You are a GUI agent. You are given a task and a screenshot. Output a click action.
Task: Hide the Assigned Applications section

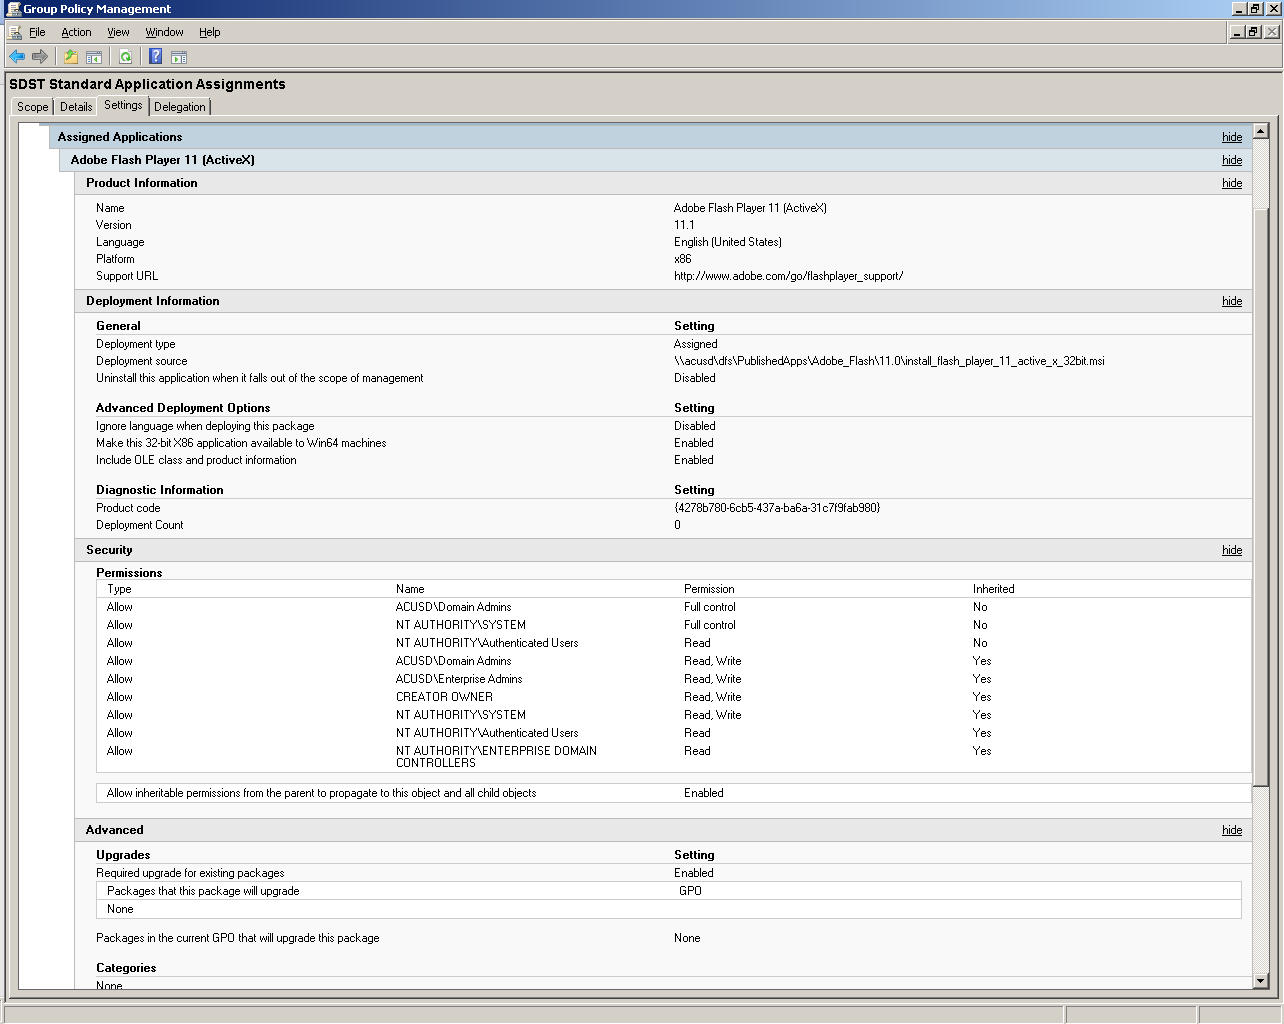[1231, 137]
